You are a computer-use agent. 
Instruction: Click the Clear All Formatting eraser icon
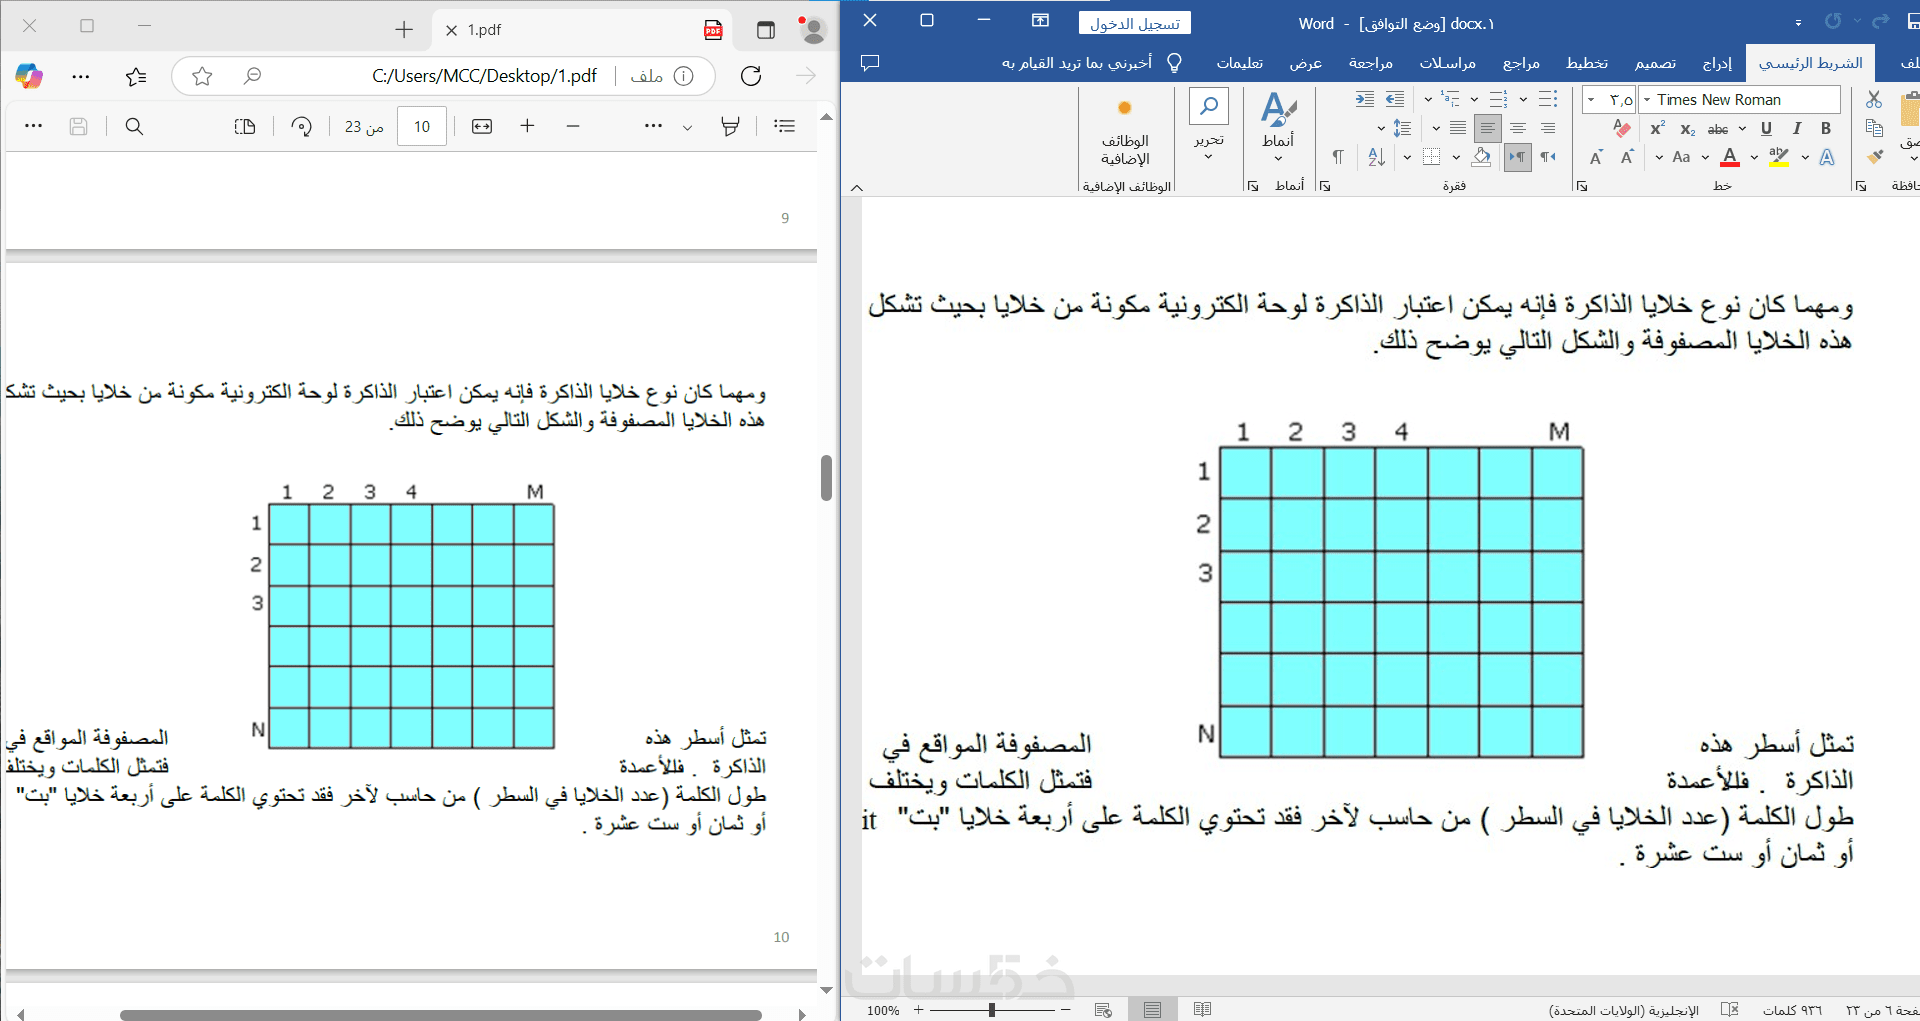coord(1622,128)
